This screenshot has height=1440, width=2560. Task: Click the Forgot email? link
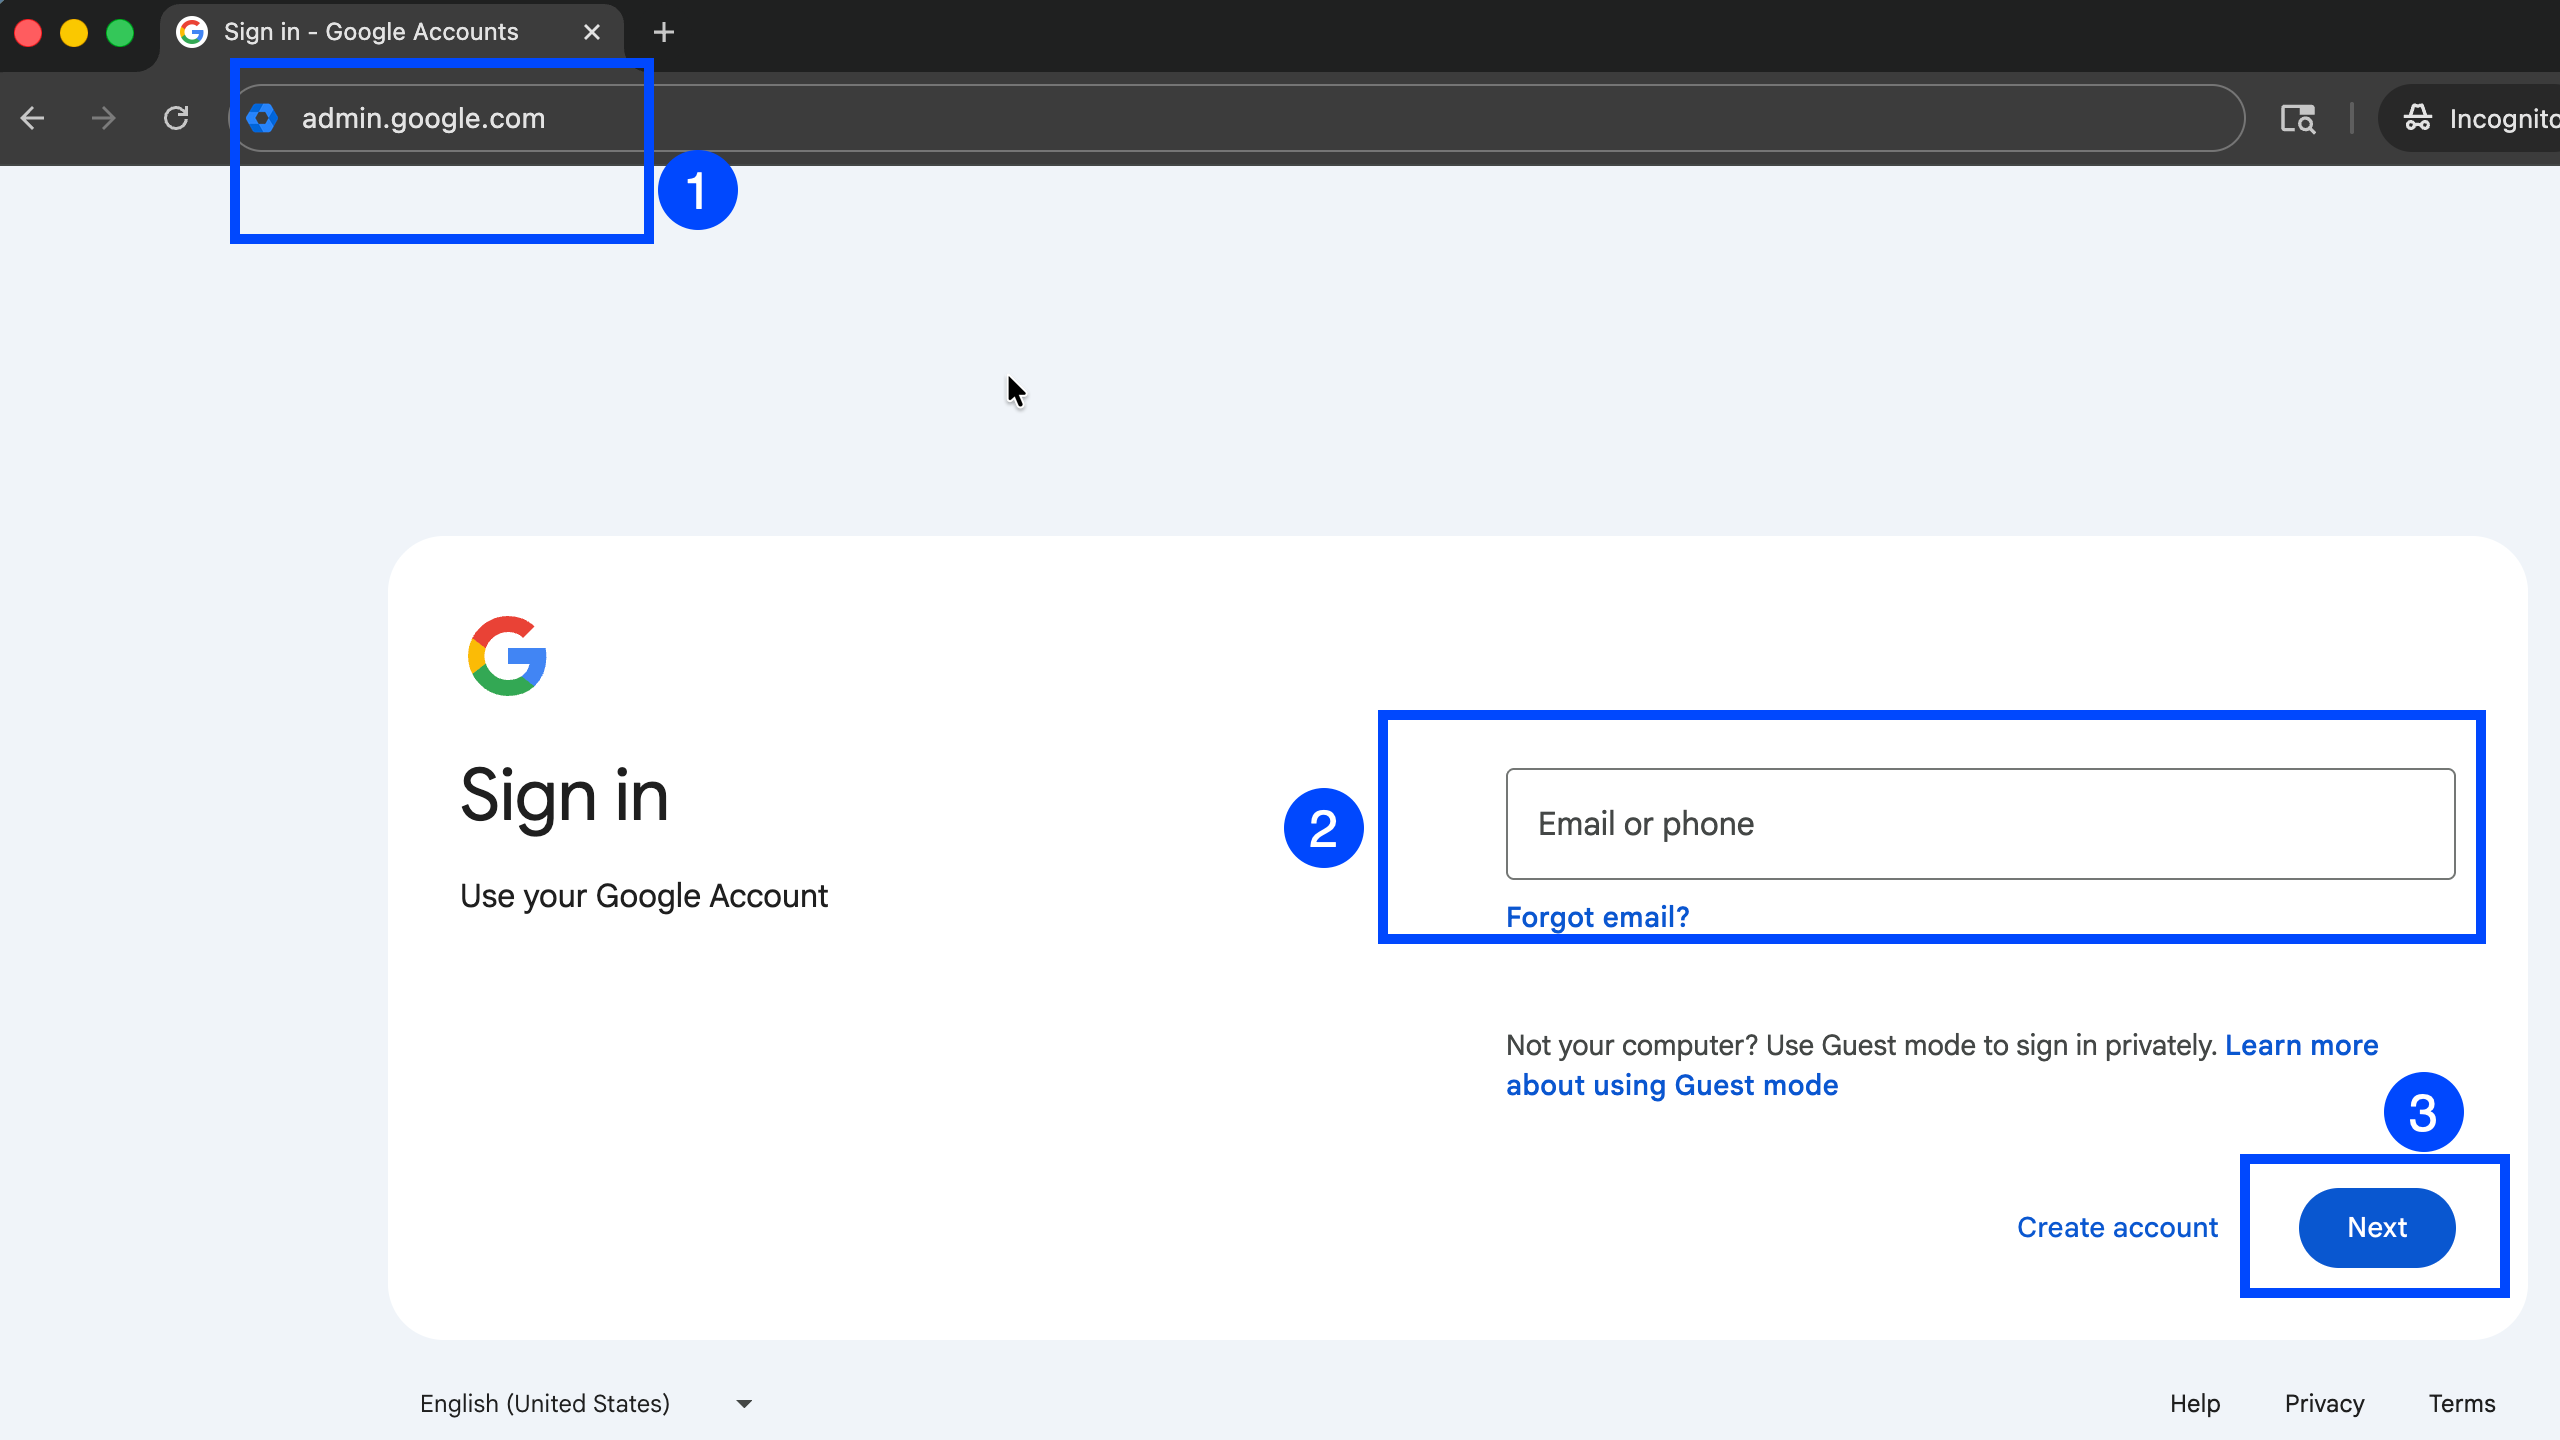coord(1597,917)
